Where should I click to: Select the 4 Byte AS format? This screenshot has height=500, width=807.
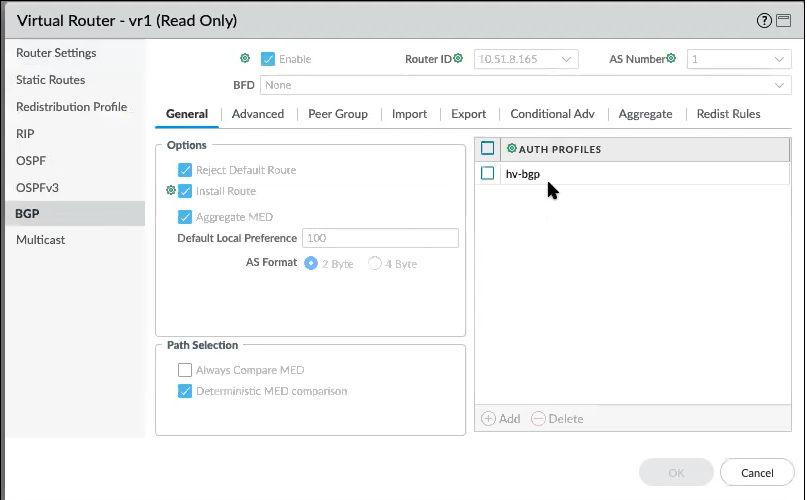[x=376, y=264]
